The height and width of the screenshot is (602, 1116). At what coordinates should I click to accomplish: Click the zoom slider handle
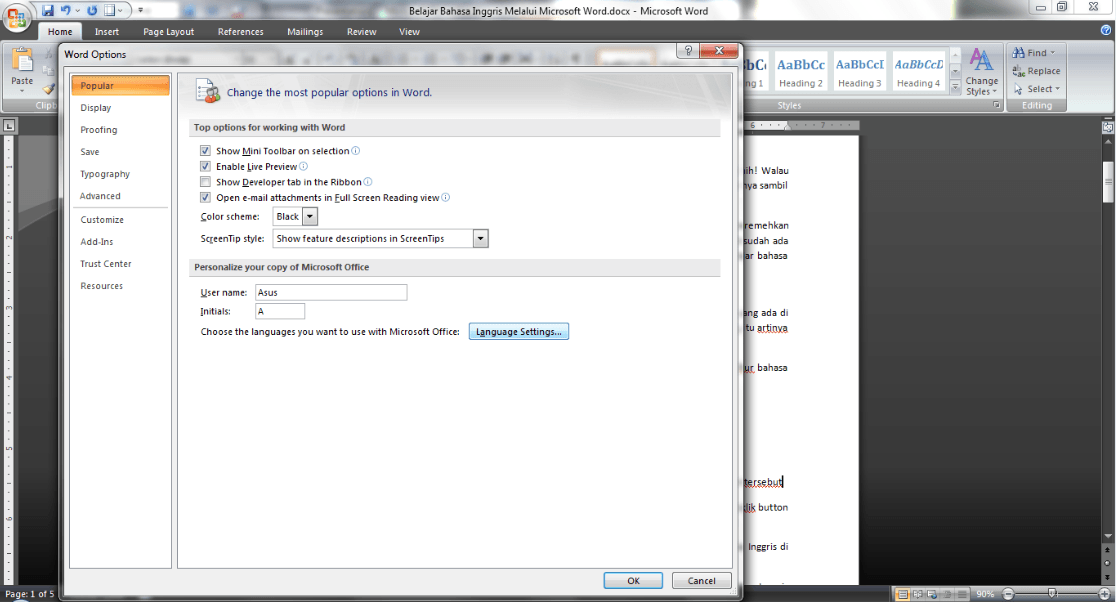click(1053, 593)
